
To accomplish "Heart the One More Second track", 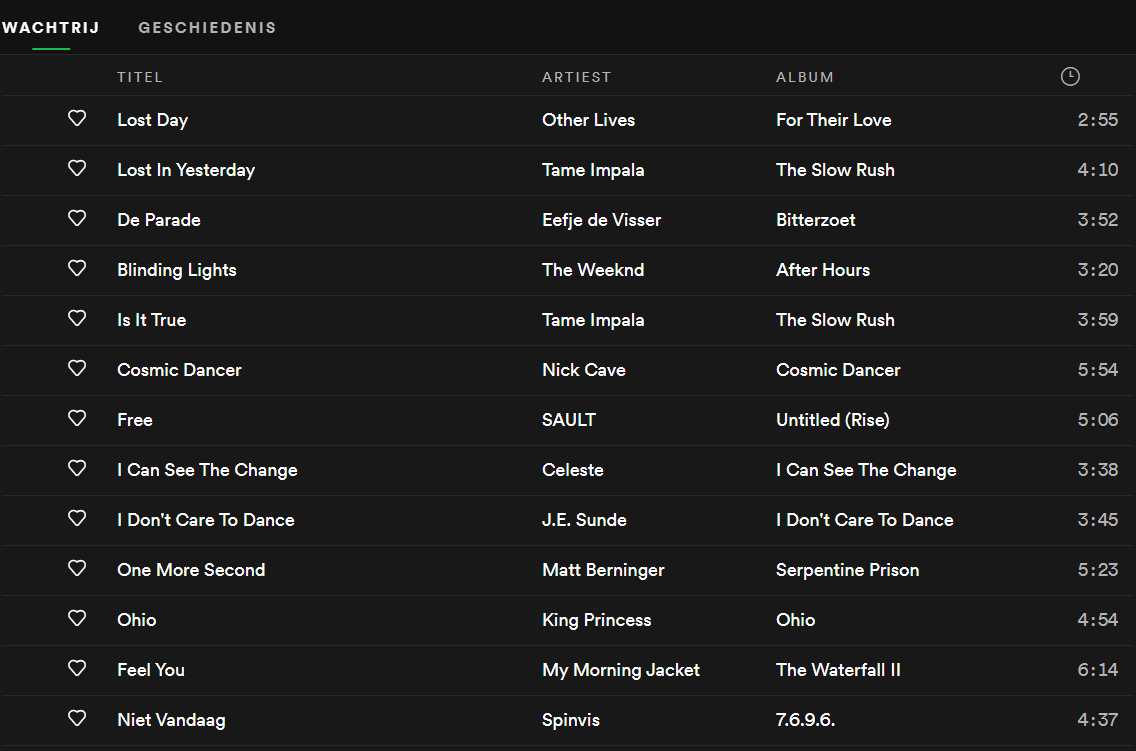I will pyautogui.click(x=77, y=568).
